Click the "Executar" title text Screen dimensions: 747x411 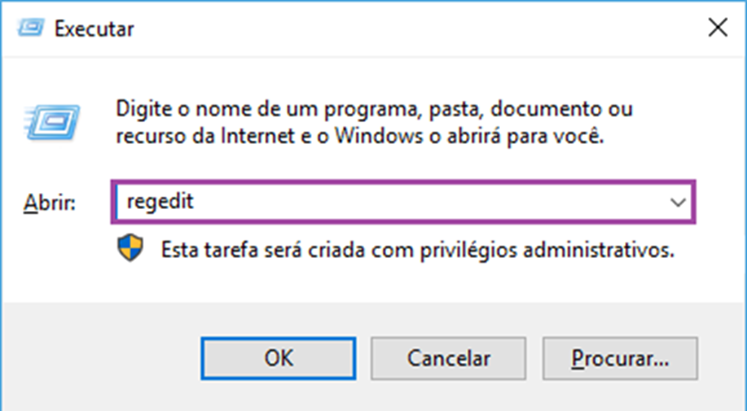coord(94,29)
